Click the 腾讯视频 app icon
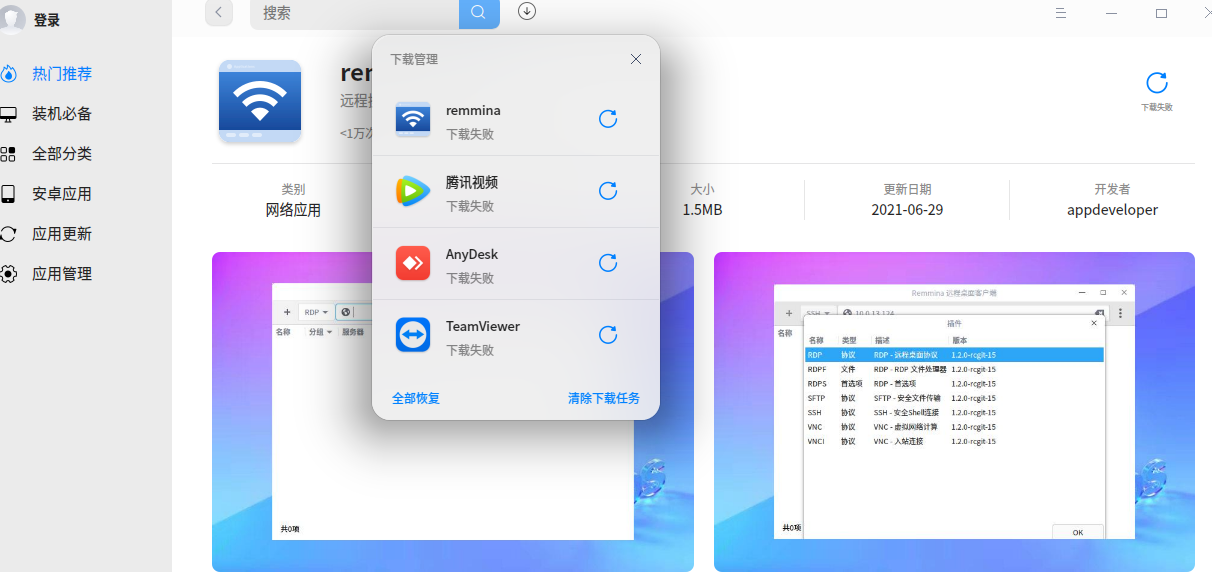 tap(413, 191)
